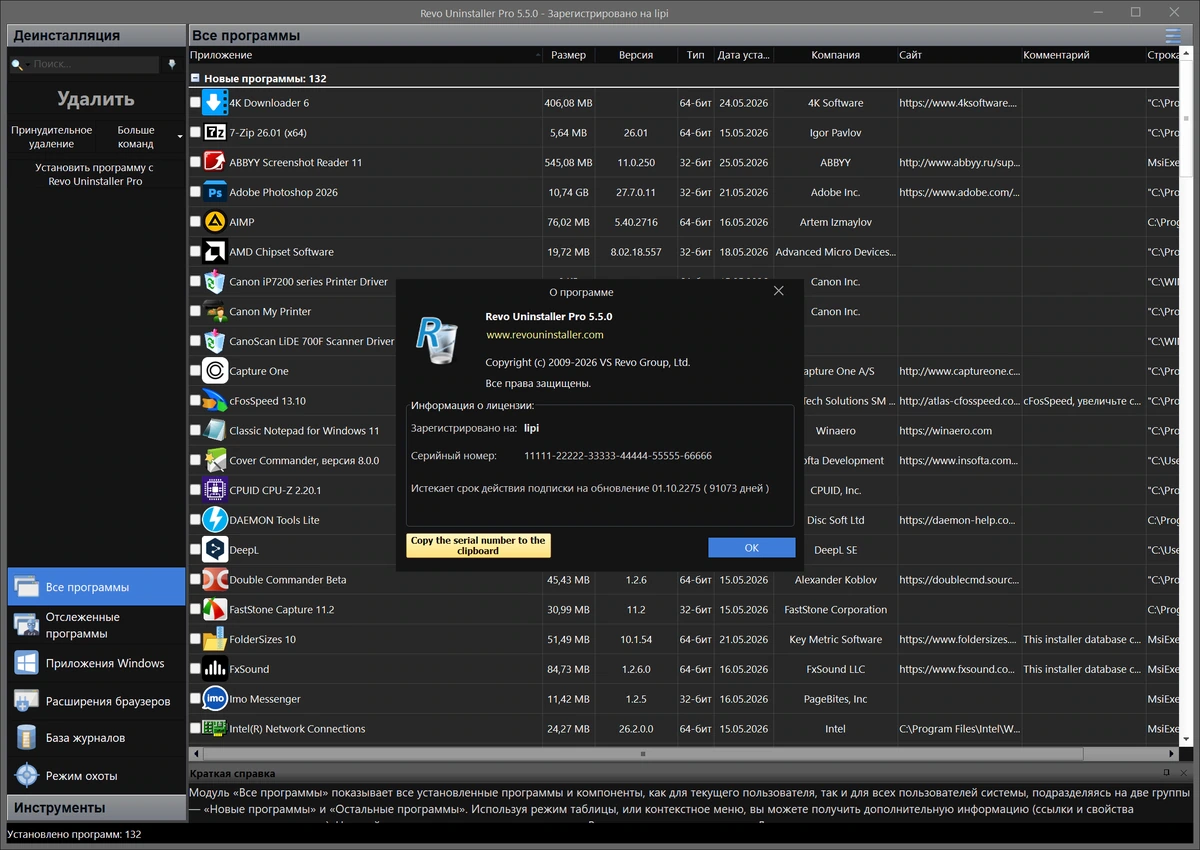Tick the checkbox for 4K Downloader 6
This screenshot has width=1200, height=850.
click(195, 103)
